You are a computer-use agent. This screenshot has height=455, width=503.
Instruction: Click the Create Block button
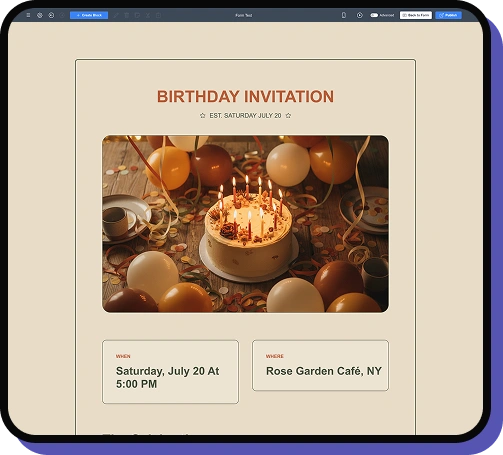[89, 15]
